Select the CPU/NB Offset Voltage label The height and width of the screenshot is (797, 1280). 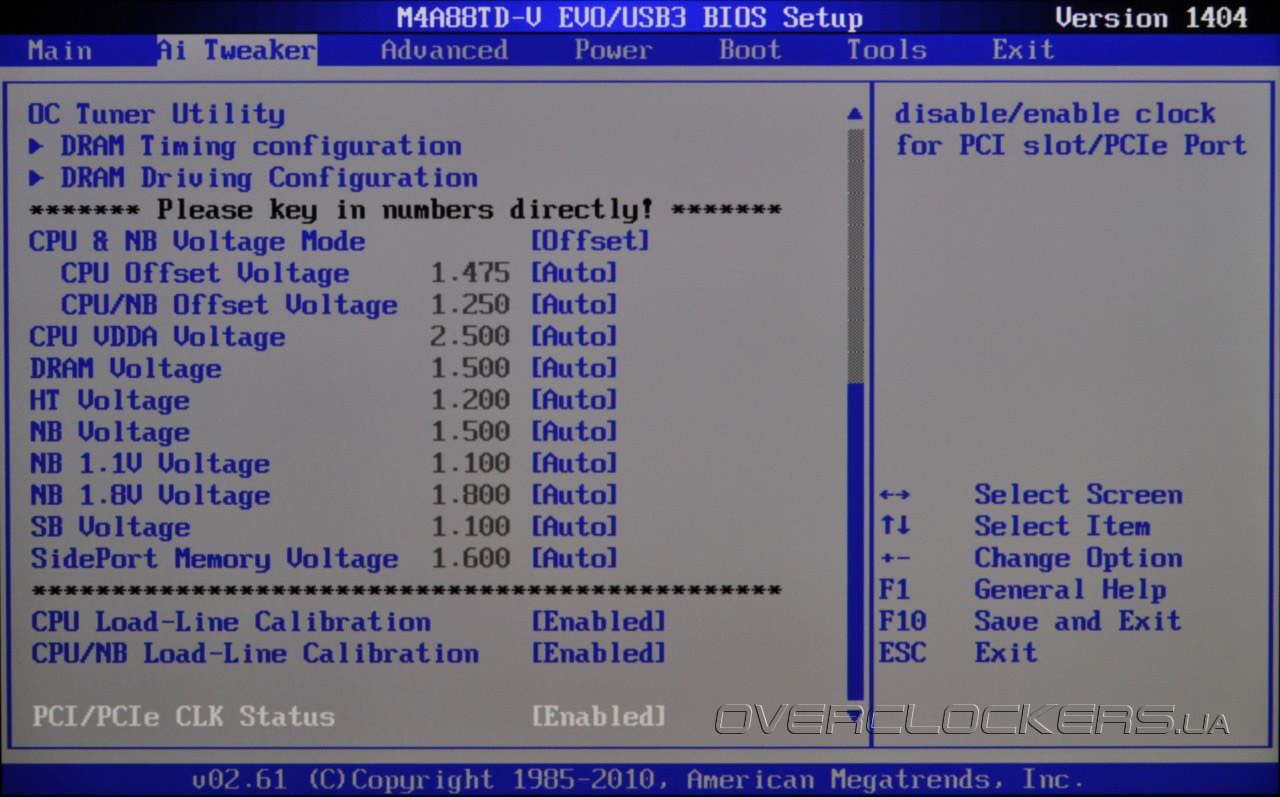coord(229,305)
